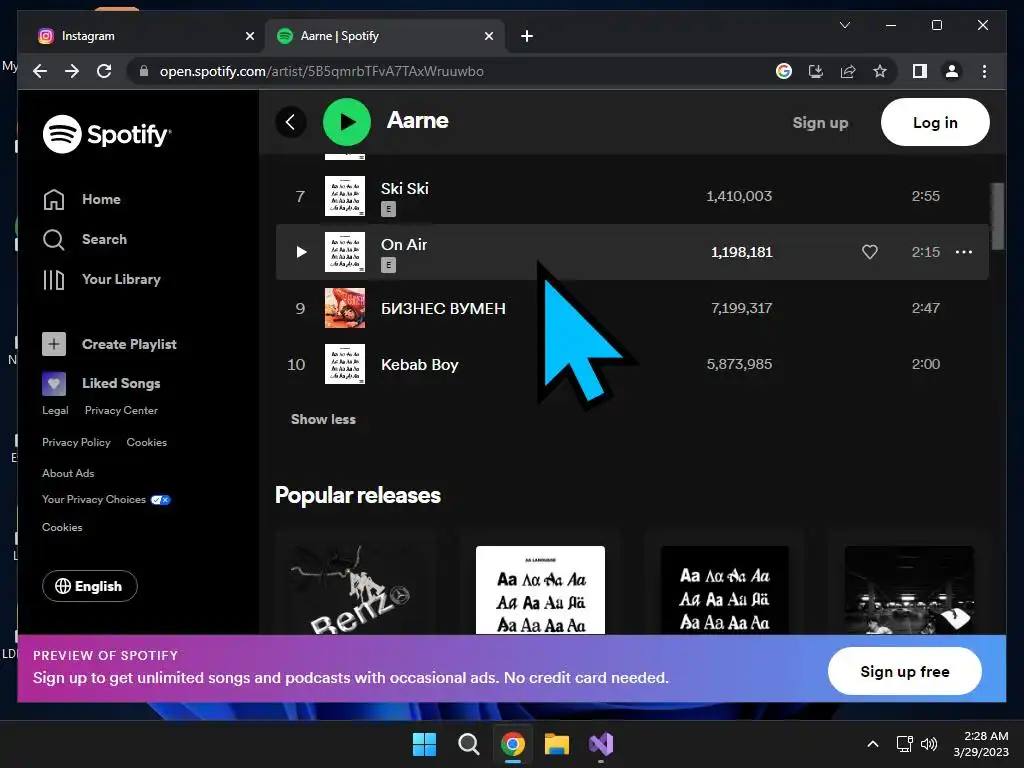This screenshot has height=768, width=1024.
Task: View site info lock icon
Action: tap(144, 71)
